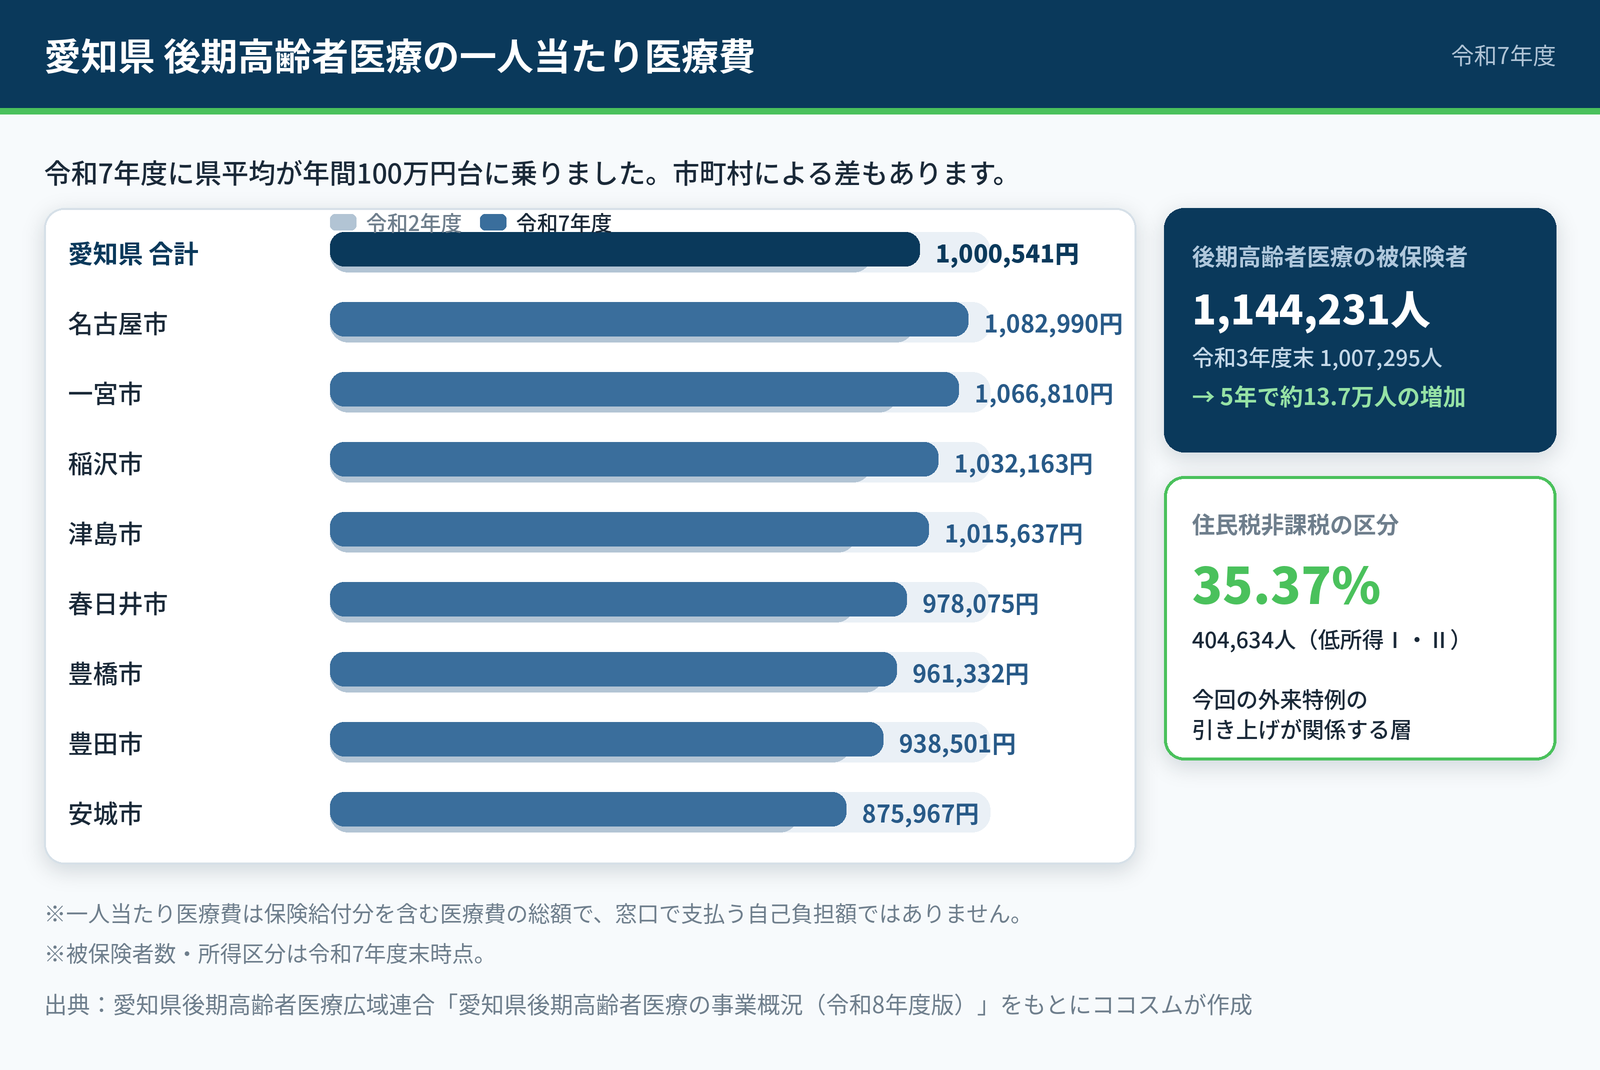
Task: Click the 令和2年度 legend color swatch
Action: tap(343, 222)
